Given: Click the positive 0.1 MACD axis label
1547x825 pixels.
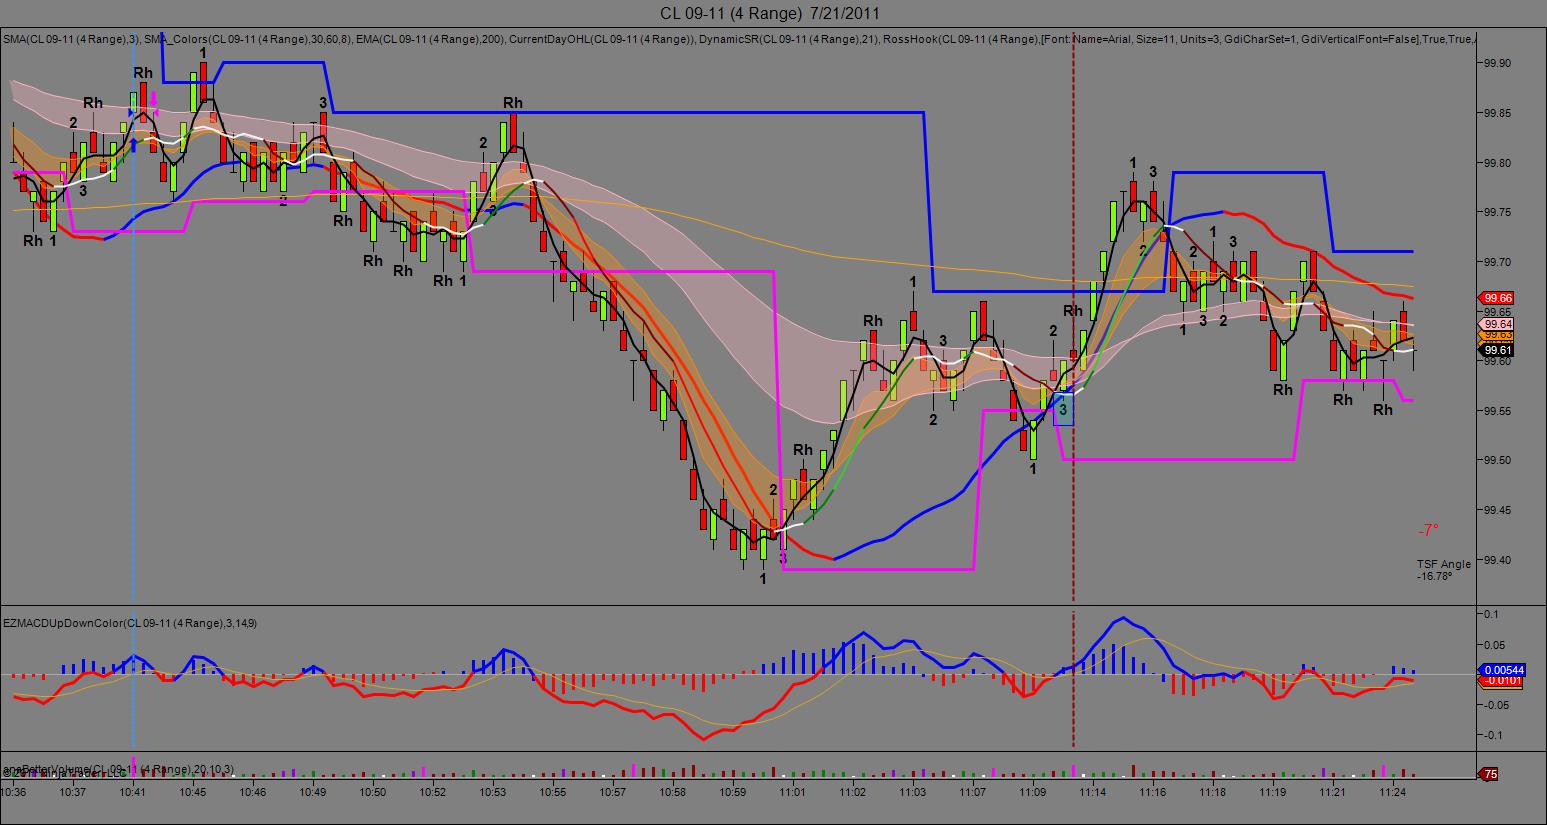Looking at the screenshot, I should 1490,613.
